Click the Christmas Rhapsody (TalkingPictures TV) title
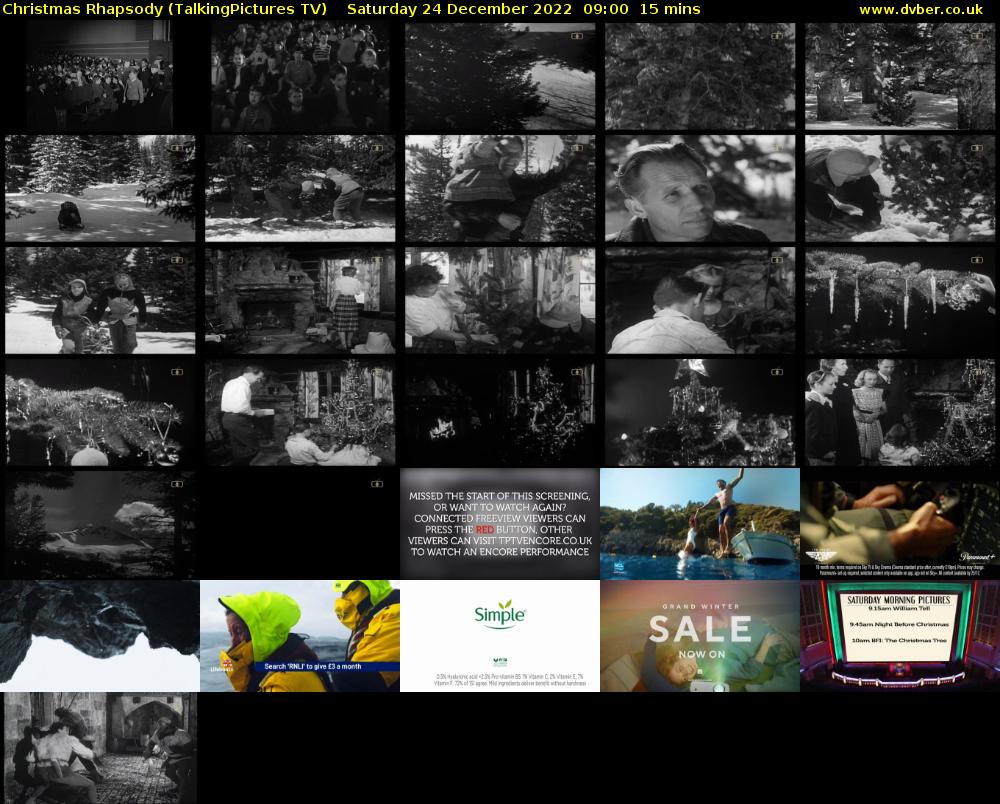Screen dimensions: 1000x804 (x=165, y=10)
